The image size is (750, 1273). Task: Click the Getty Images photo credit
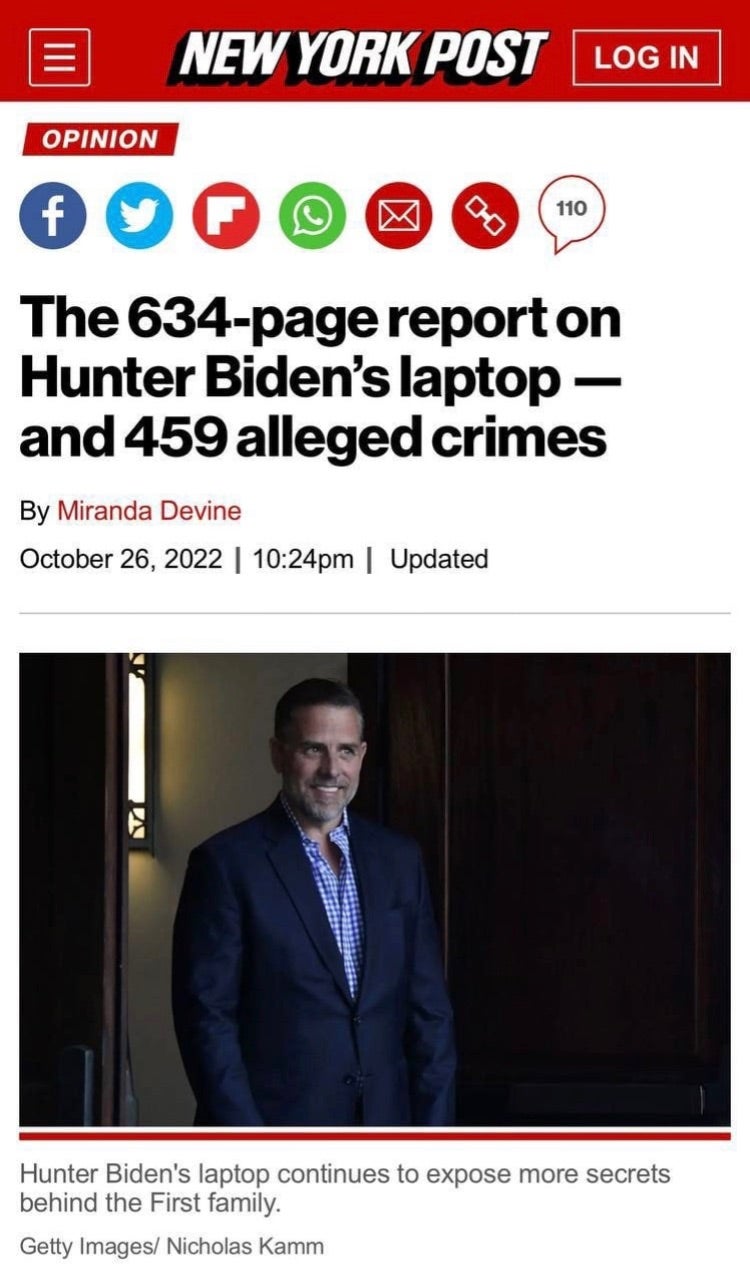point(171,1246)
